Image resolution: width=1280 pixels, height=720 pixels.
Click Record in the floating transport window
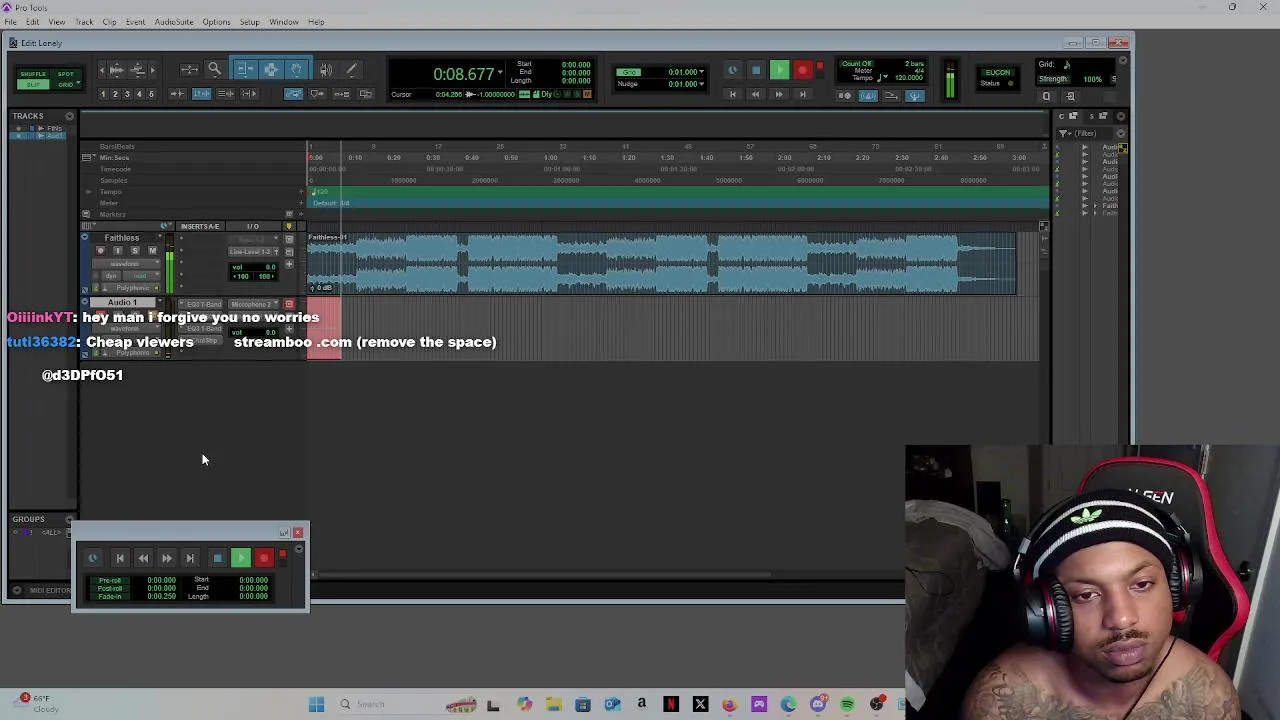[x=263, y=558]
